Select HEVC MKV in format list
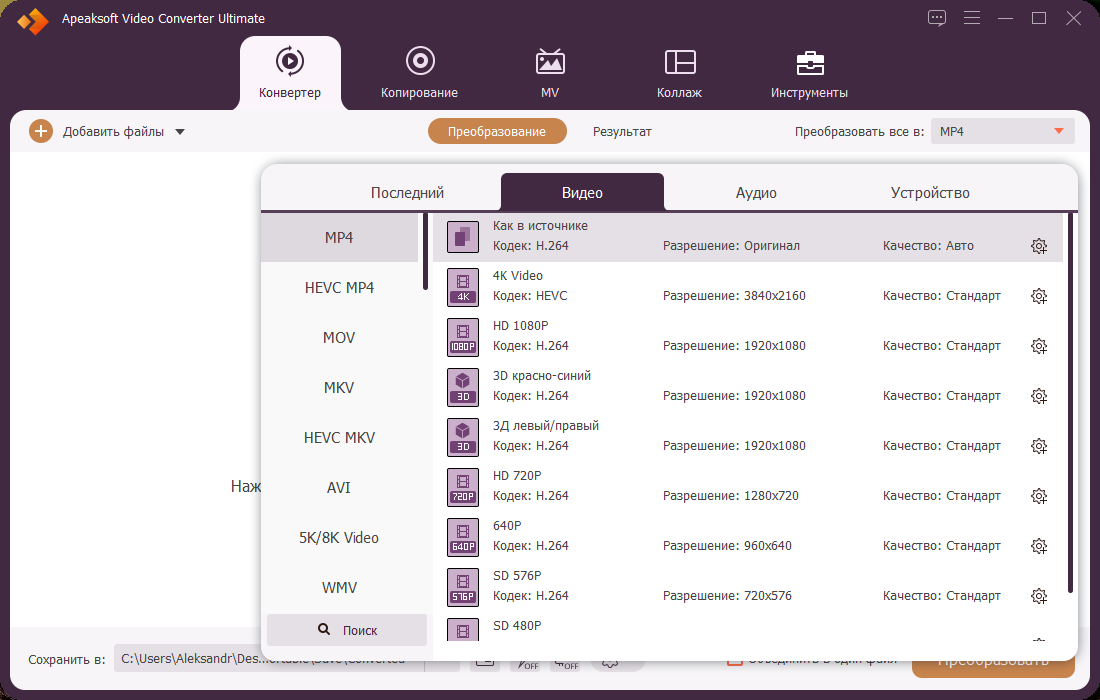The image size is (1100, 700). [x=340, y=438]
